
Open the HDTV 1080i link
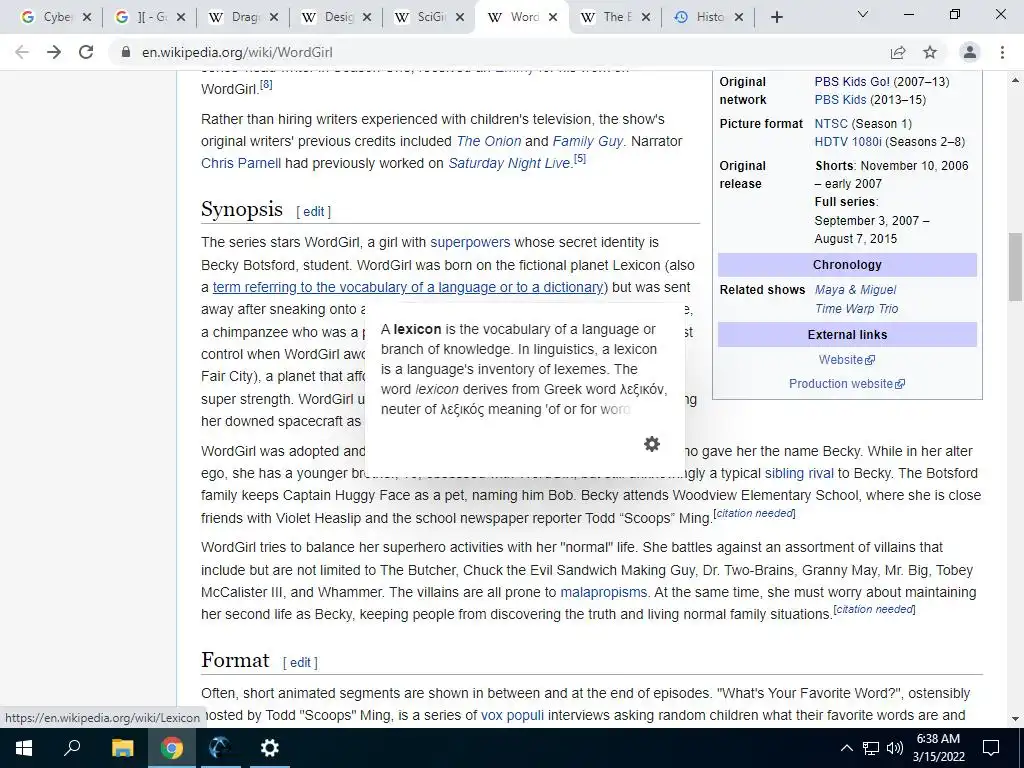[x=848, y=142]
